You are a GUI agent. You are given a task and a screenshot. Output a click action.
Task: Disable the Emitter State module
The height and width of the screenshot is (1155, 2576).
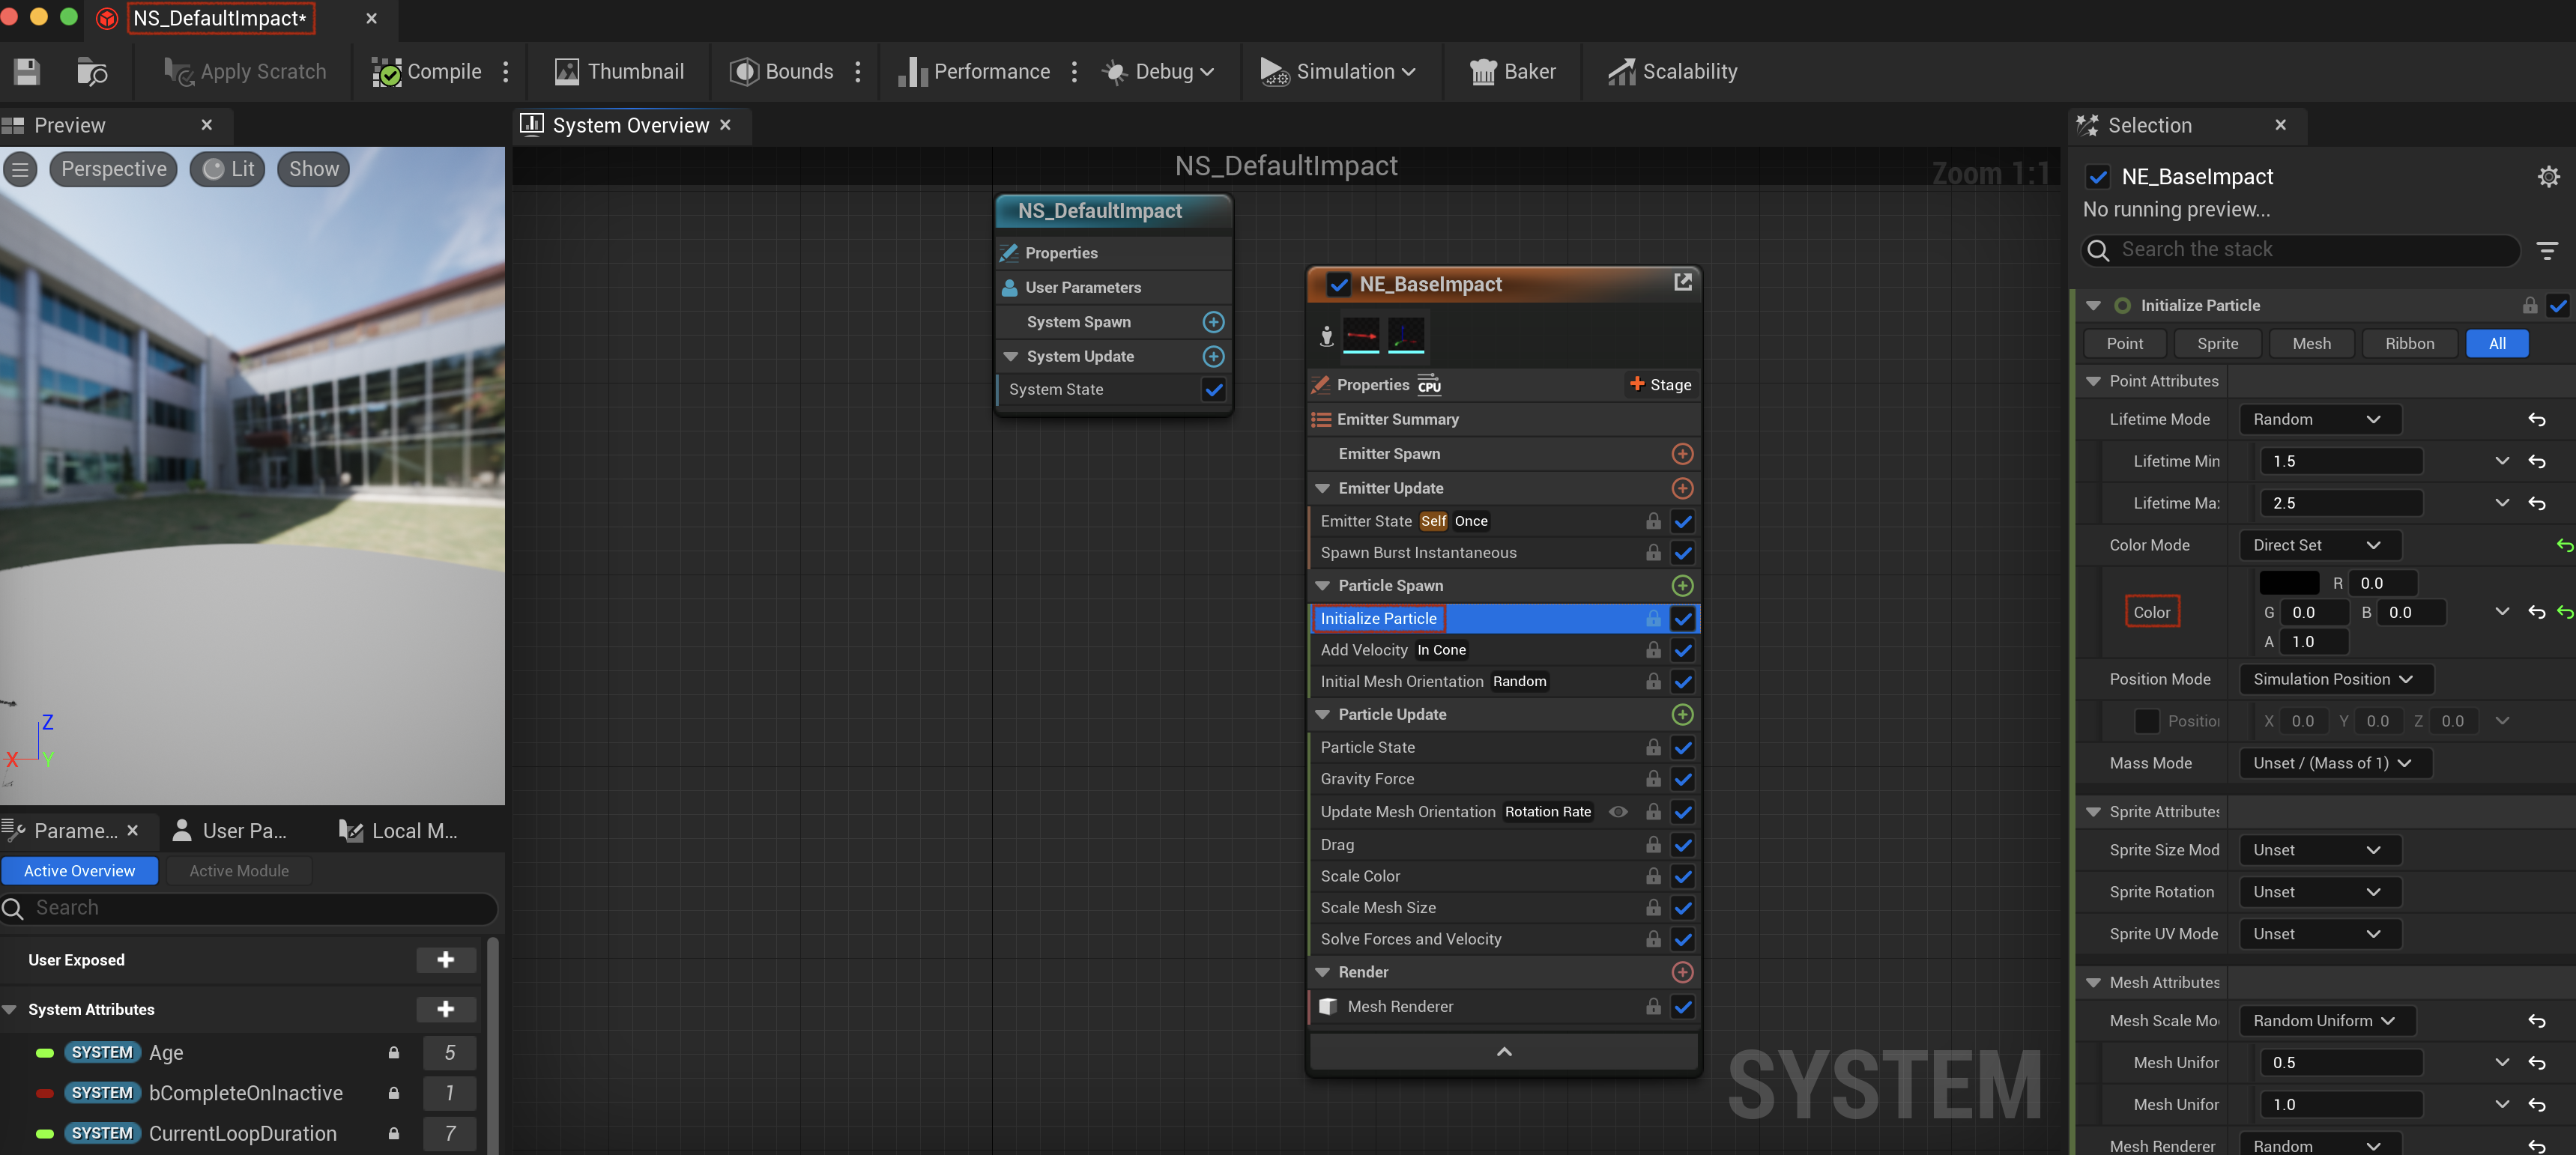tap(1683, 521)
